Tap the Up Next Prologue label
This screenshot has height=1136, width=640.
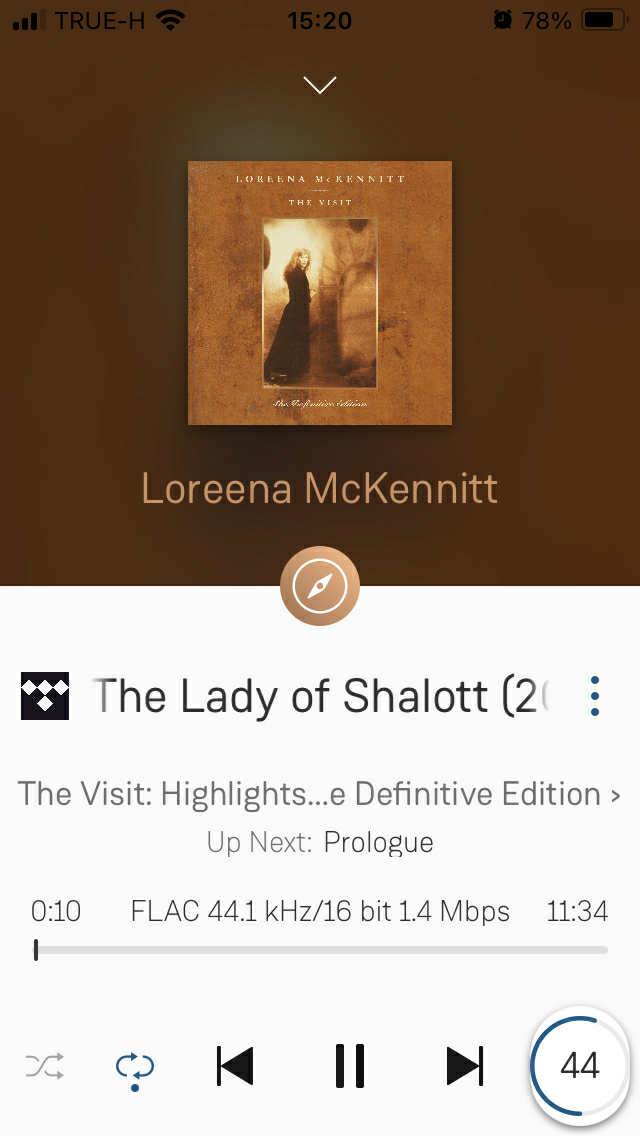point(320,843)
